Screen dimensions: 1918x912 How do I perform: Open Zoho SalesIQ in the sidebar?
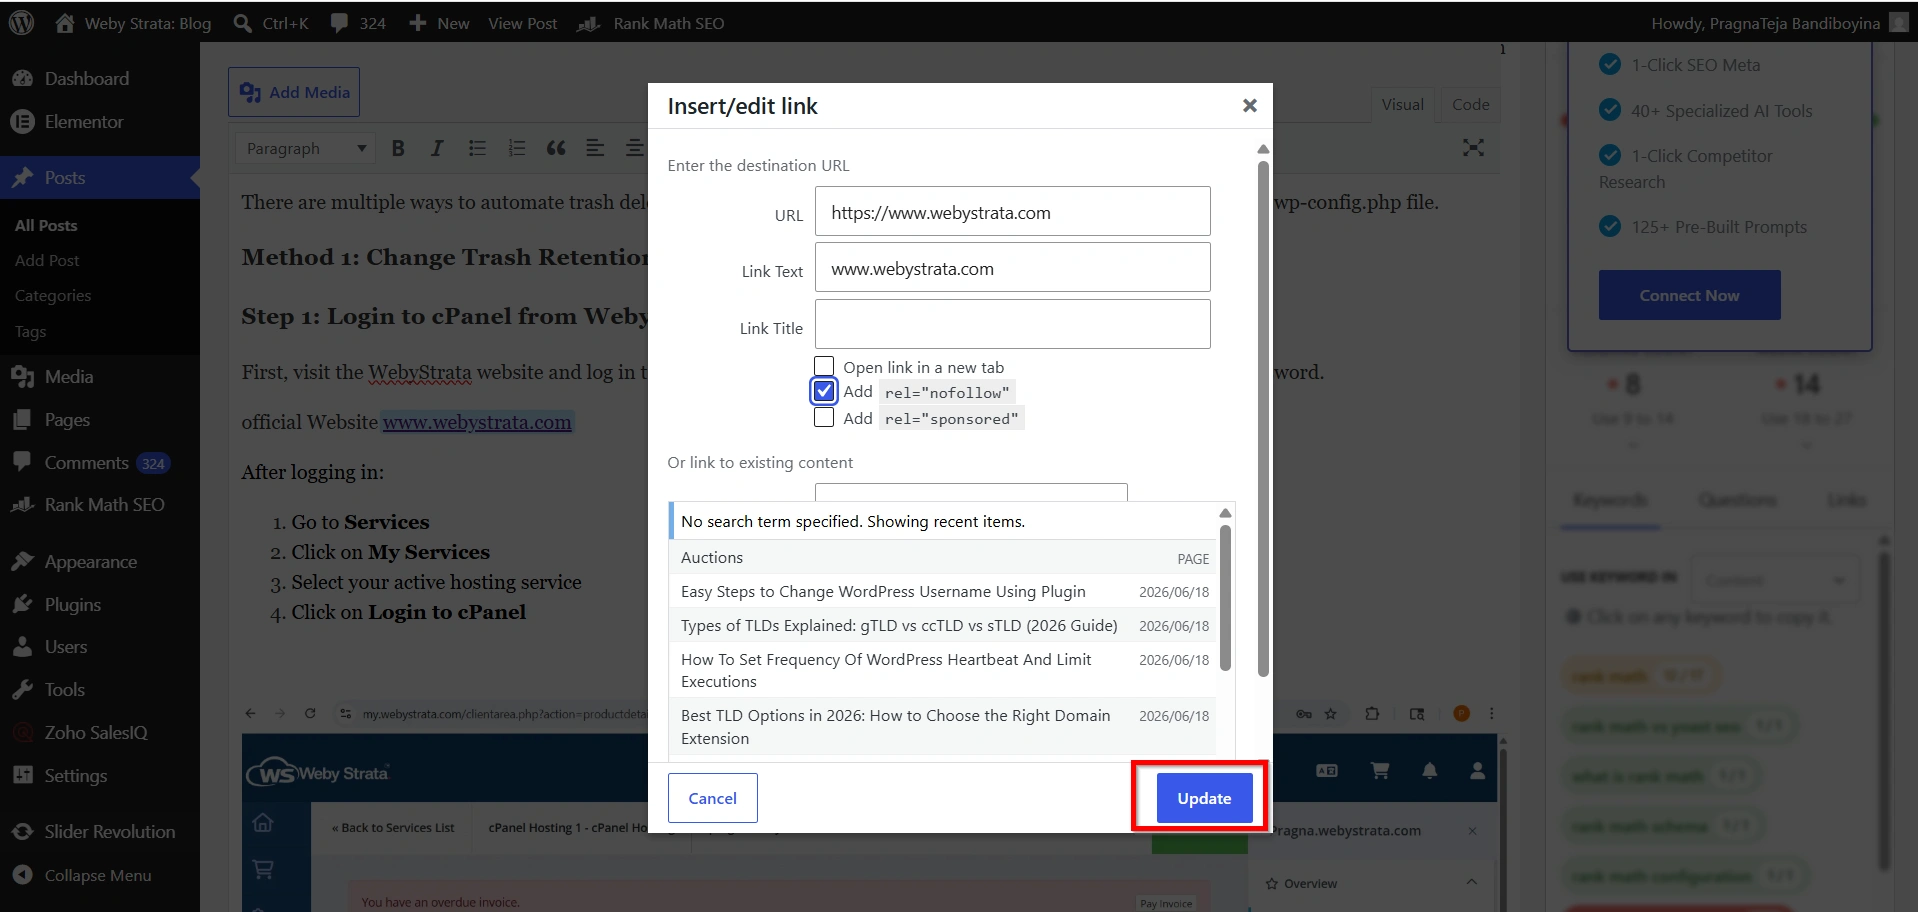click(96, 733)
